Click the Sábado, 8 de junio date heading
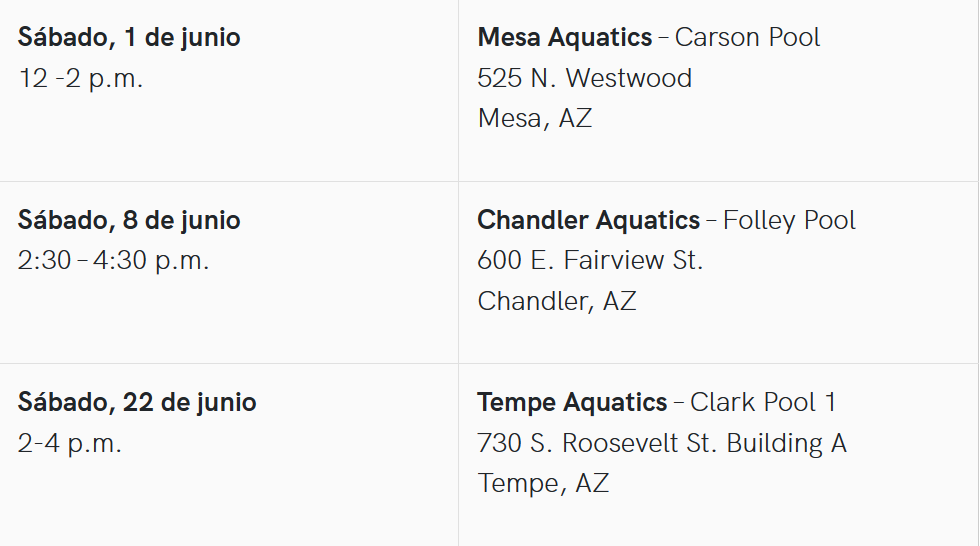Viewport: 980px width, 546px height. click(129, 220)
